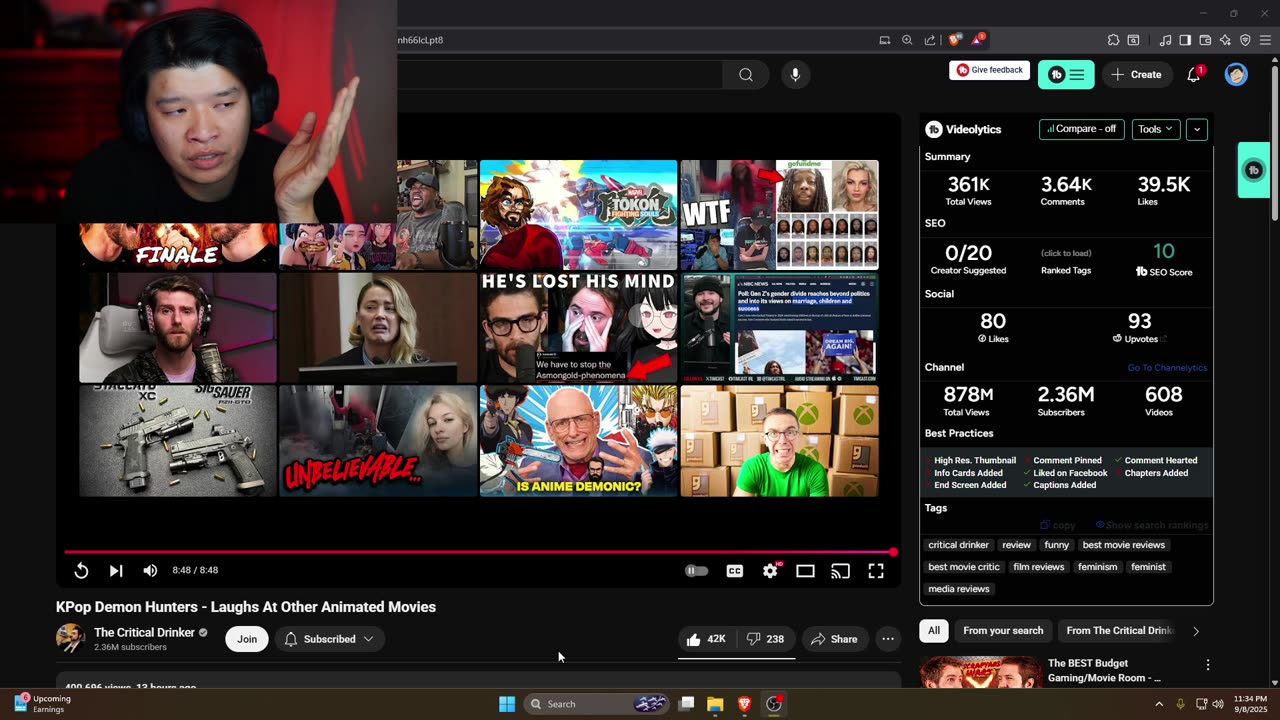The image size is (1280, 720).
Task: Click the YouTube search magnifier button
Action: [x=746, y=74]
